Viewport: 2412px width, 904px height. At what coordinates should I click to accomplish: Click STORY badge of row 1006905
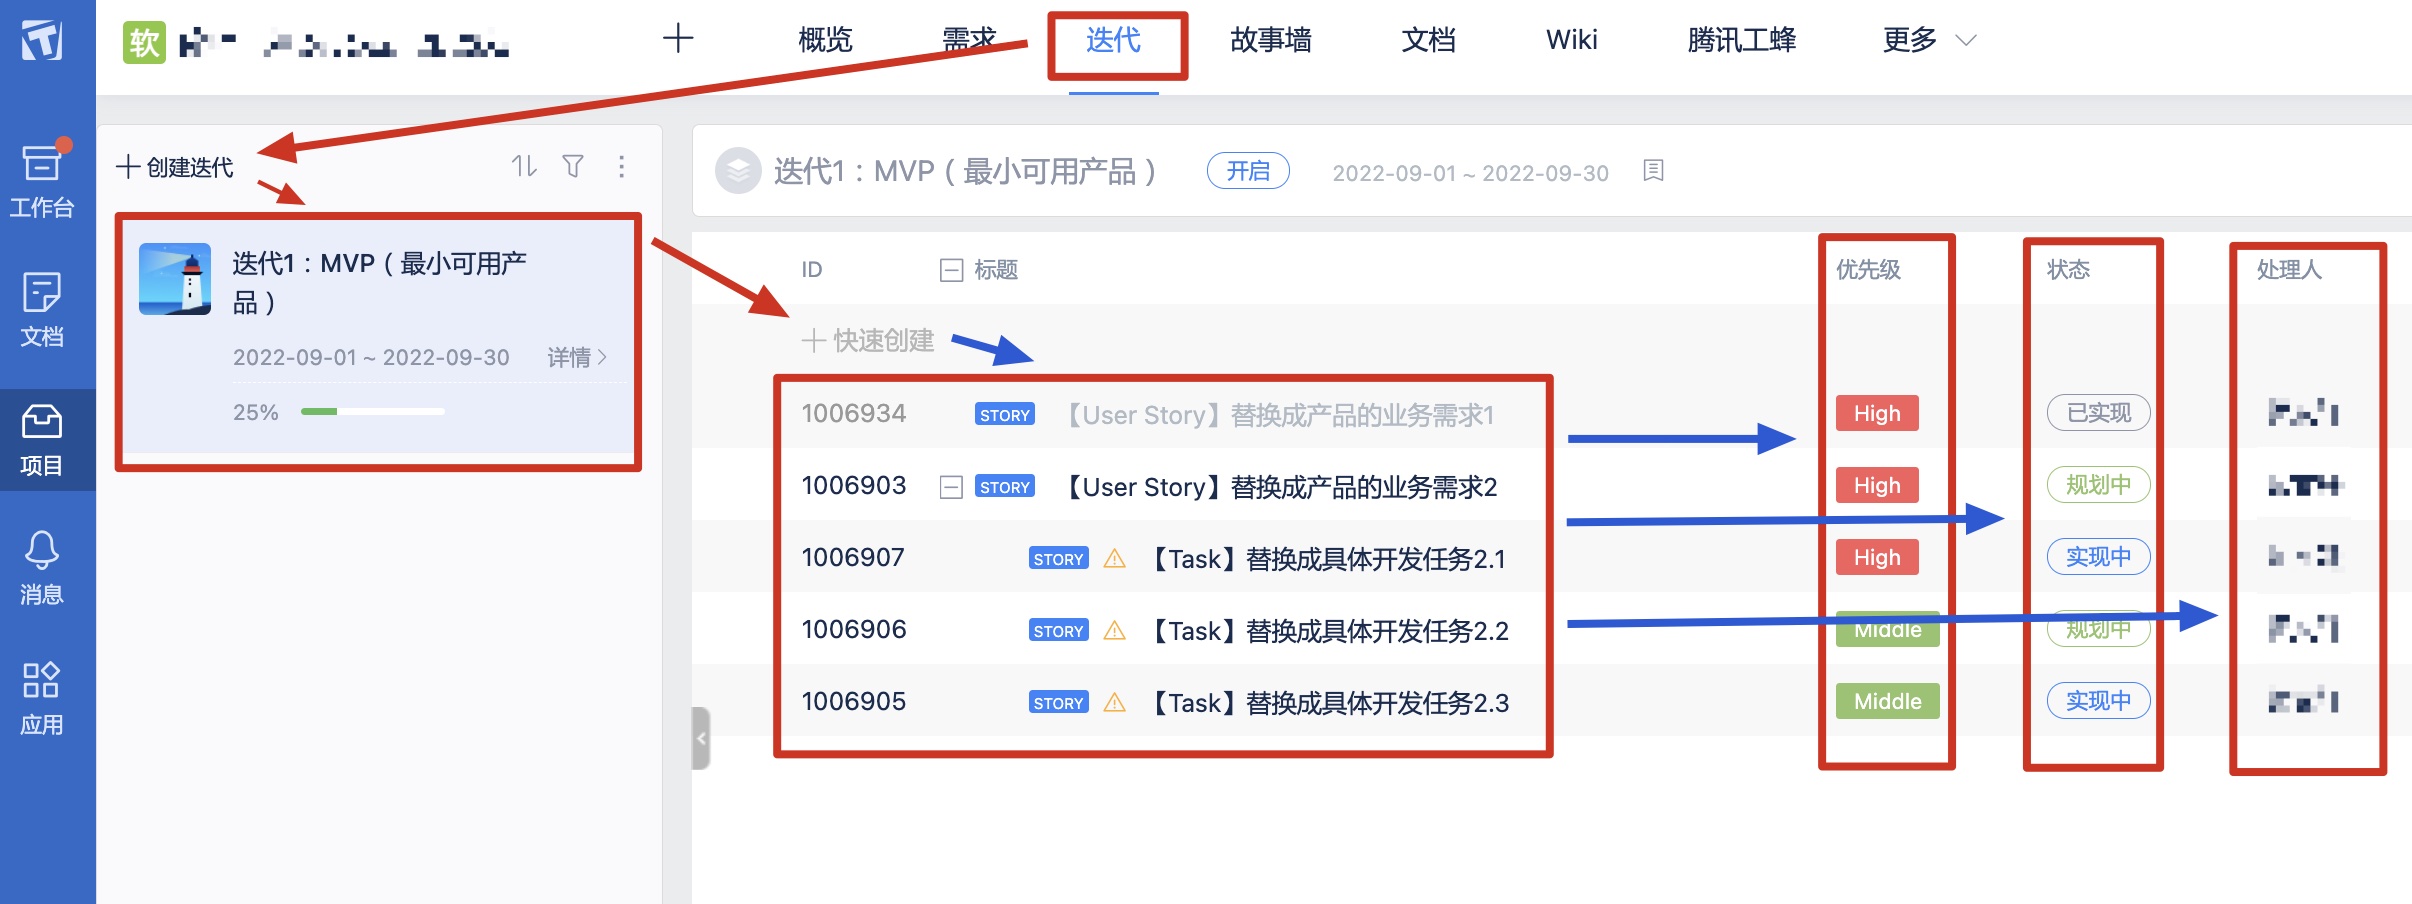[1058, 703]
